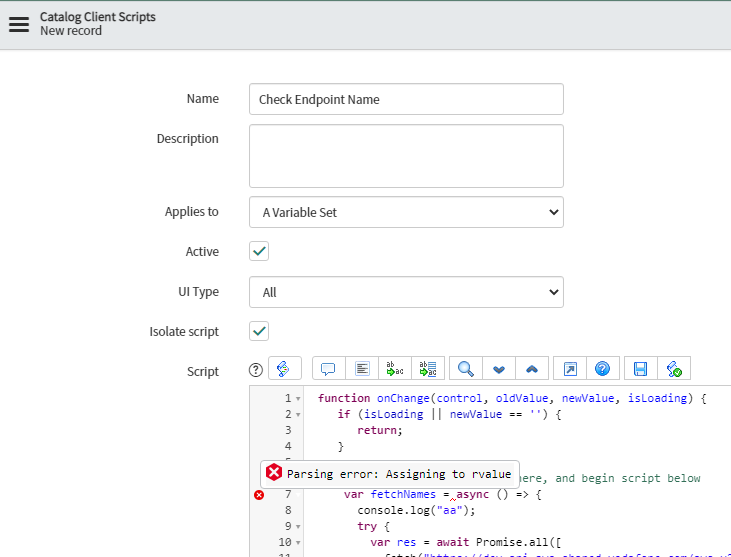Open the UI Type dropdown
Image resolution: width=731 pixels, height=557 pixels.
click(x=406, y=292)
